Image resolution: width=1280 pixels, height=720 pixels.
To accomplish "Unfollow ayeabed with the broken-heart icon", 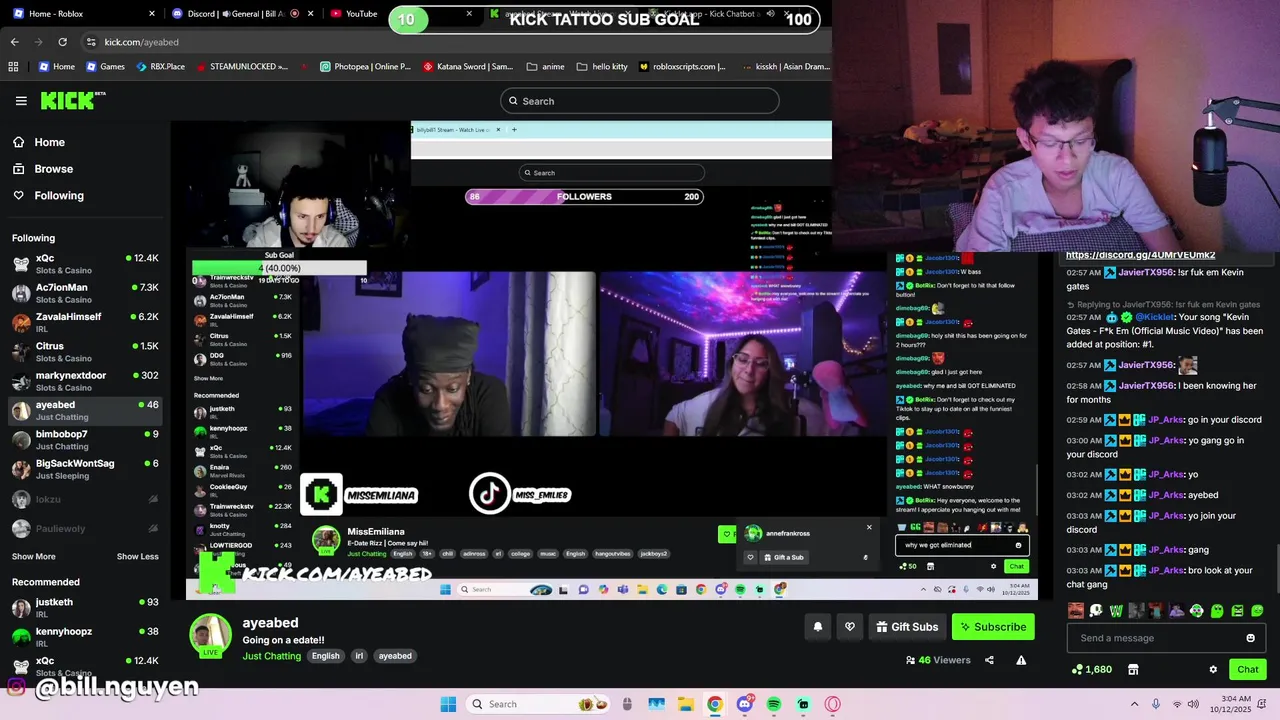I will coord(850,627).
